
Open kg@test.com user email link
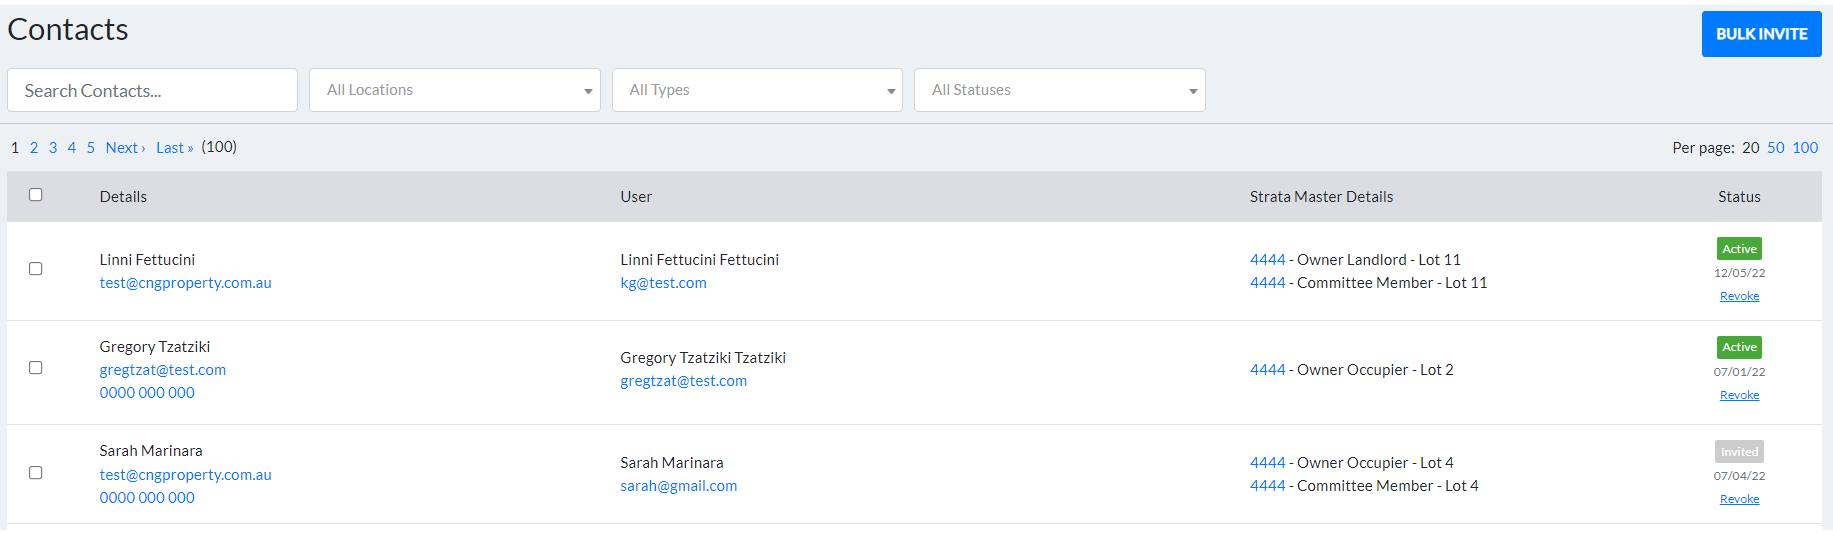pyautogui.click(x=663, y=283)
